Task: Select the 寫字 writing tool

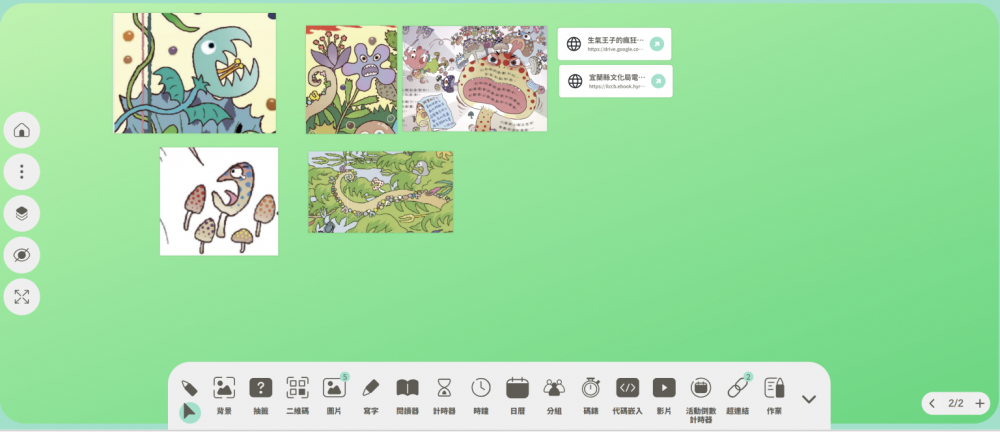Action: point(371,394)
